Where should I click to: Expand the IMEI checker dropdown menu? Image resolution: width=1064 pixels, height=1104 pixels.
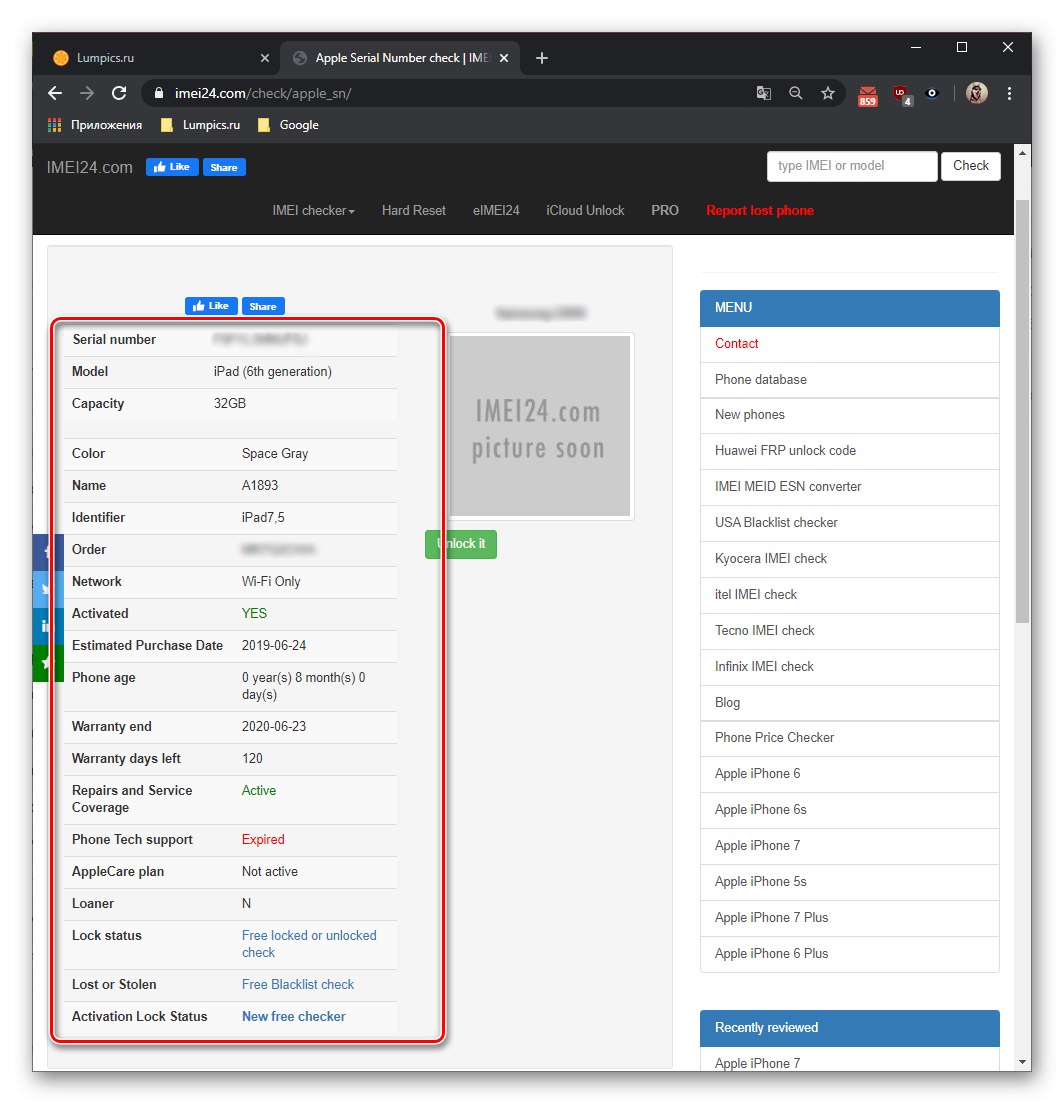[x=313, y=211]
